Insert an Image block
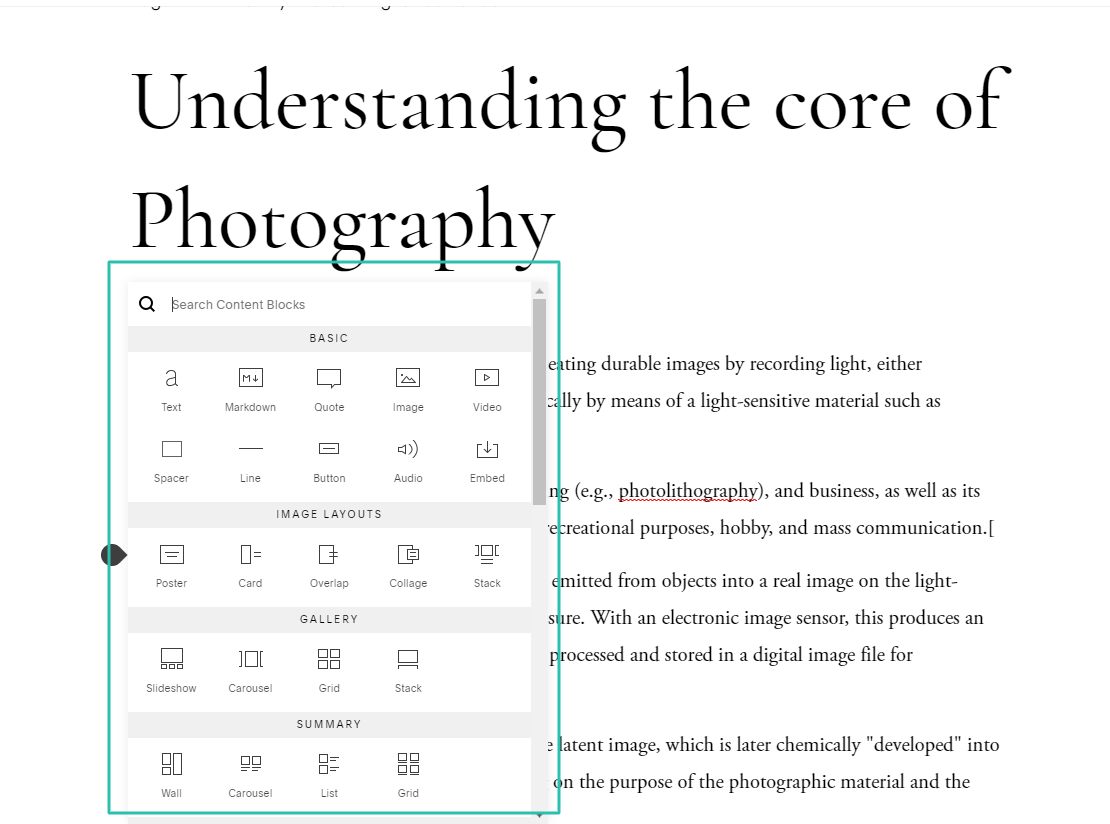 point(408,389)
